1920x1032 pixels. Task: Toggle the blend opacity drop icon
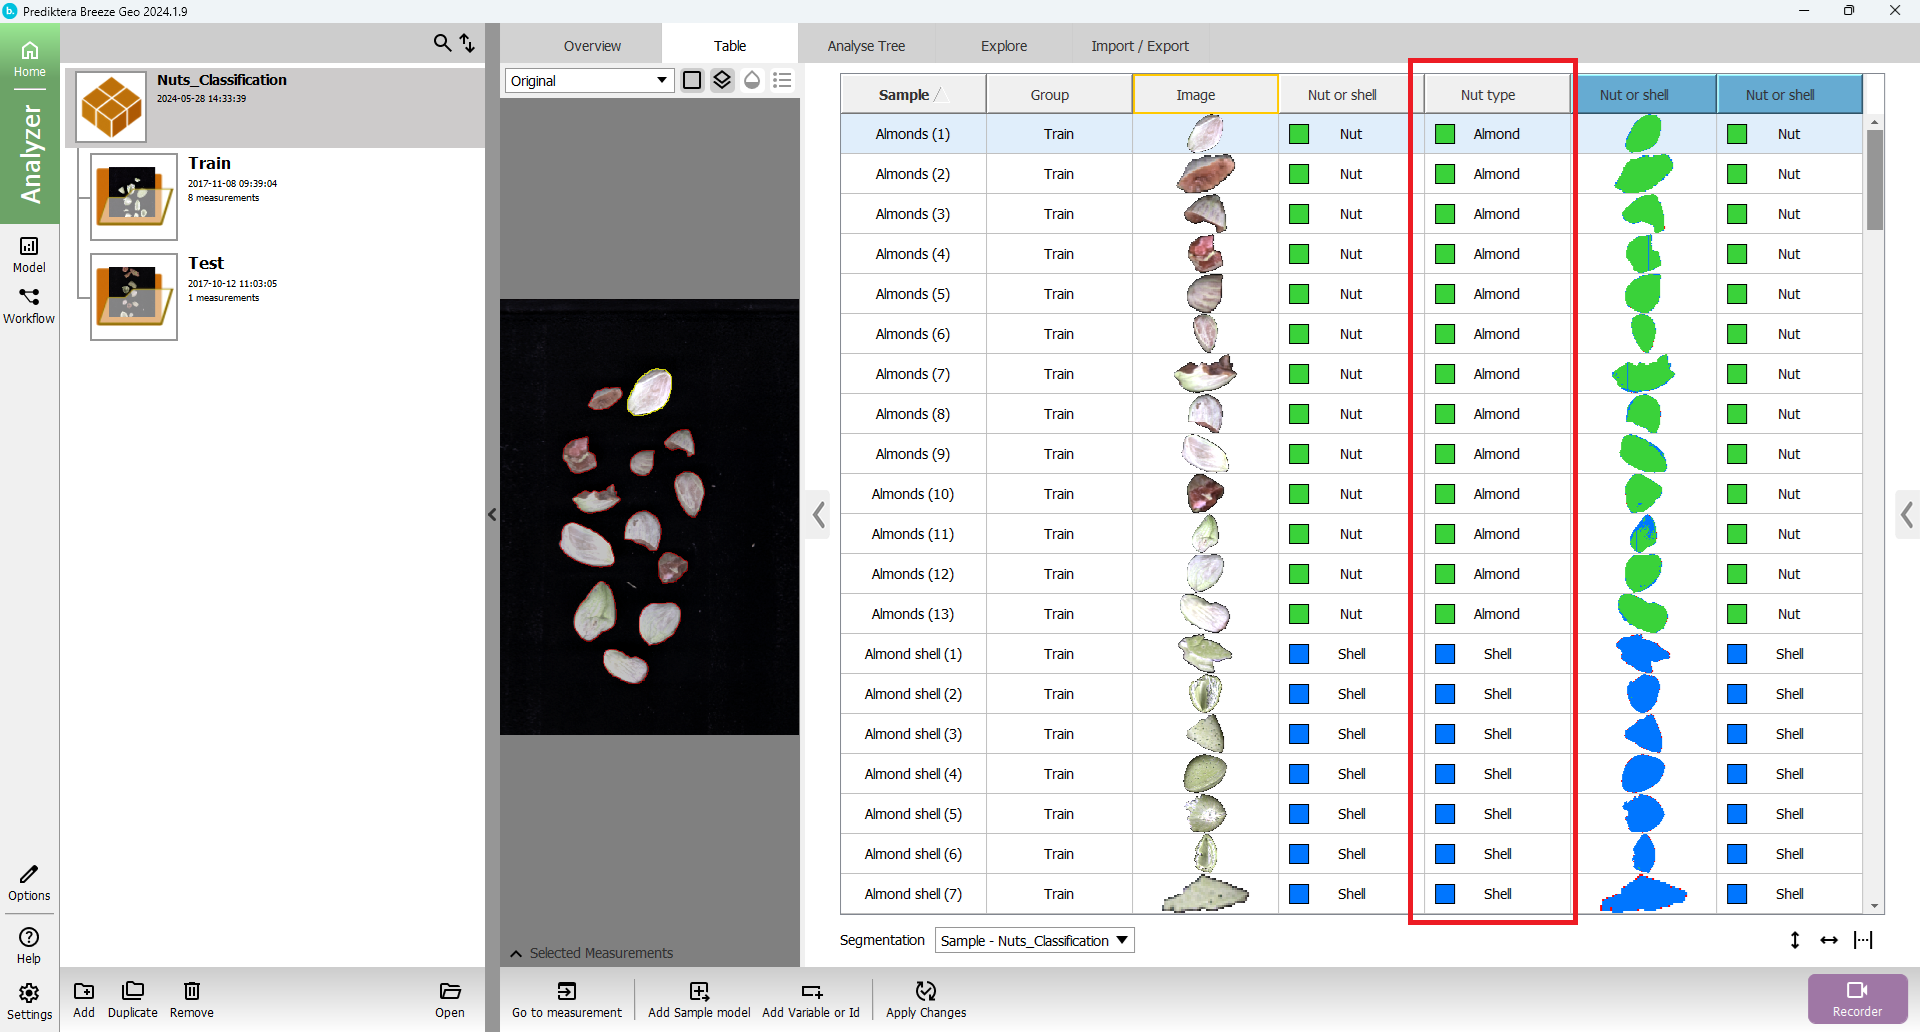[752, 80]
